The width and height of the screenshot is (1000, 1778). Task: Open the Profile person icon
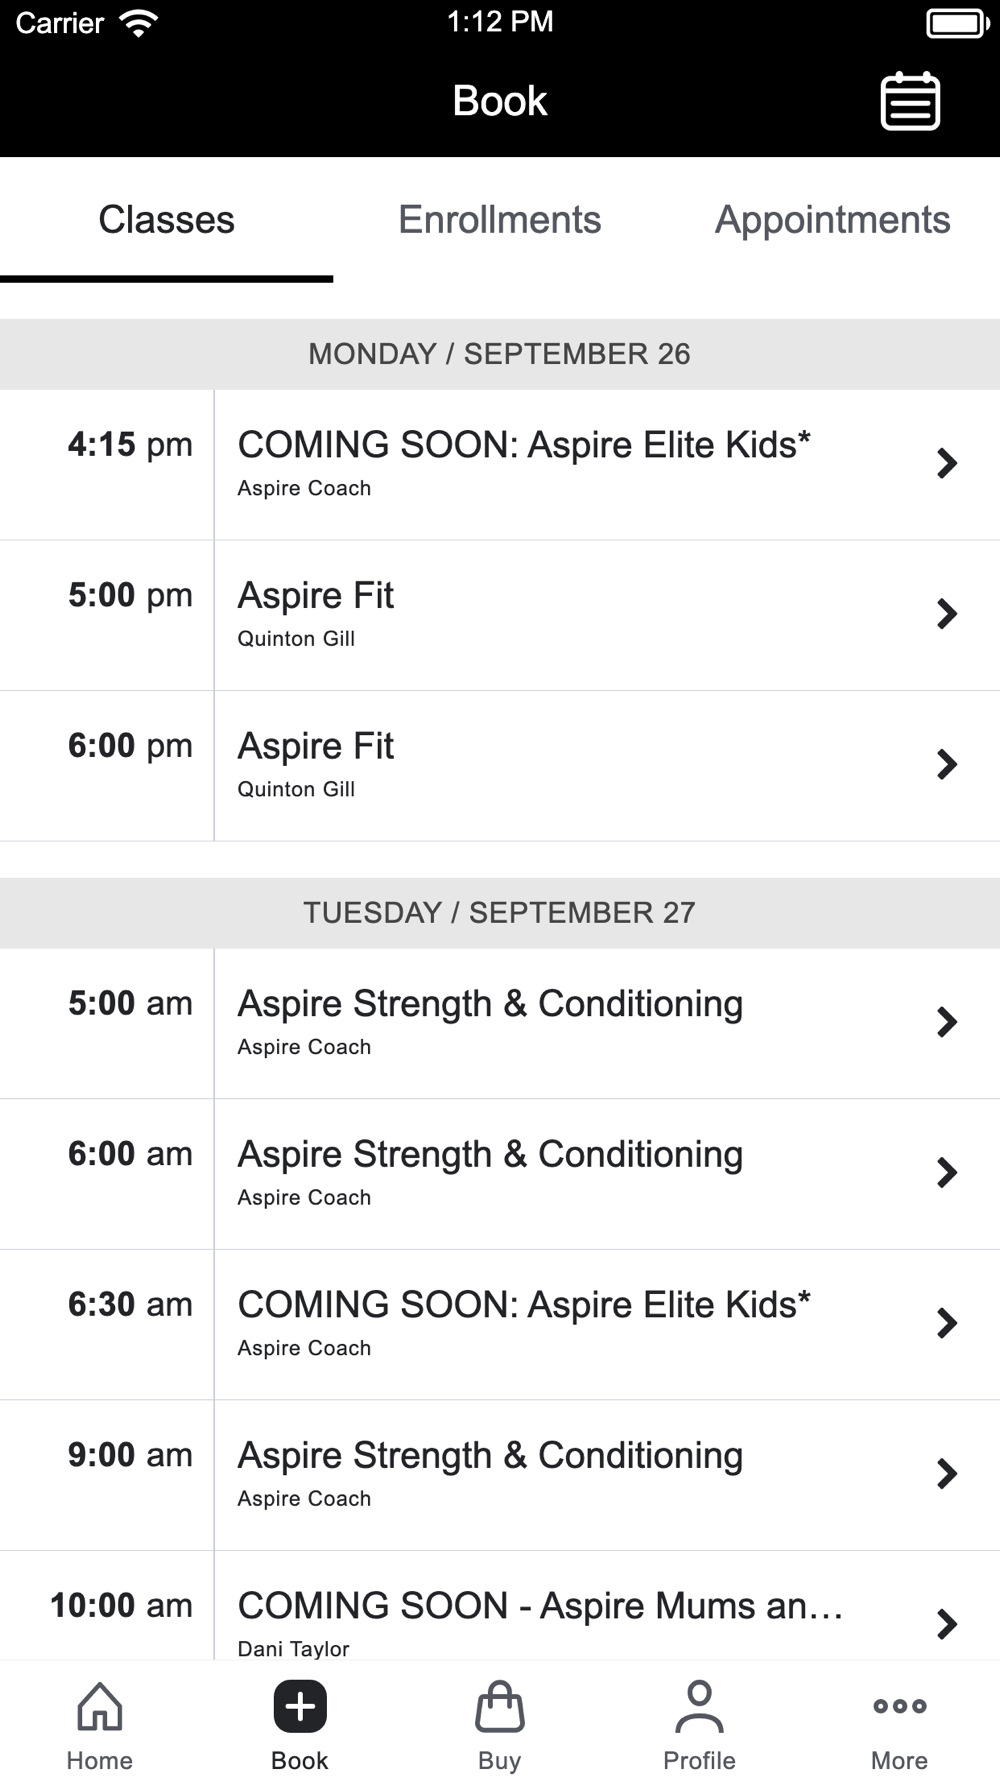click(x=700, y=1706)
